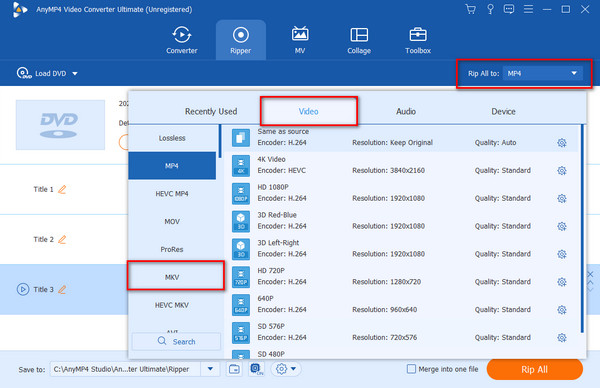Click the shopping cart purchase icon
Screen dimensions: 600x388
tap(471, 9)
